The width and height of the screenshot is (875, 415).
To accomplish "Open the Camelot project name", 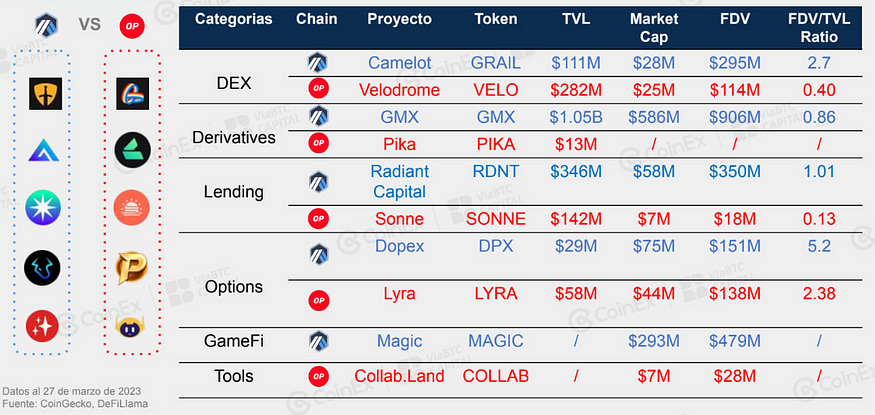I will (x=400, y=63).
